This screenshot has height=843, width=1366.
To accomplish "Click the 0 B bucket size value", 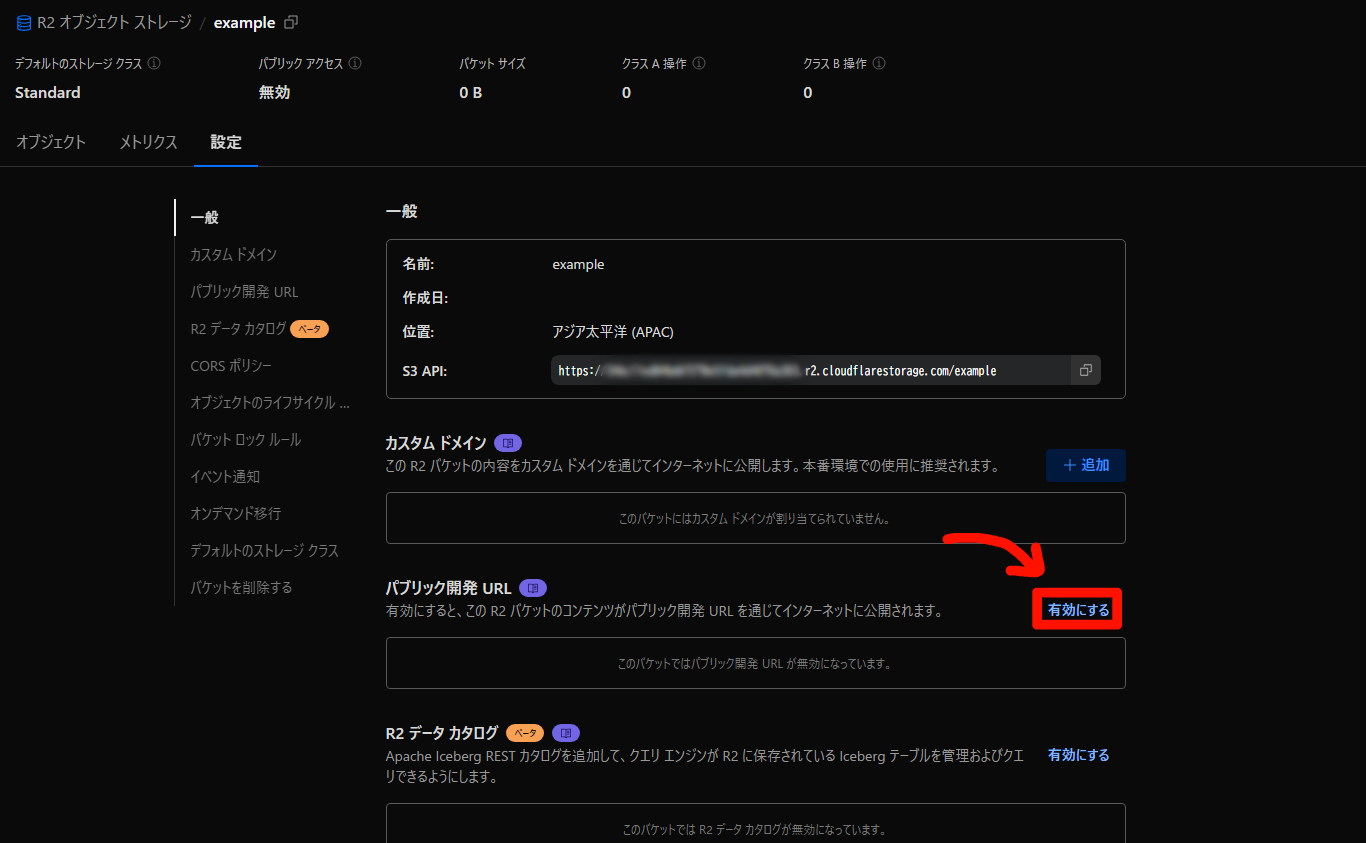I will (471, 92).
